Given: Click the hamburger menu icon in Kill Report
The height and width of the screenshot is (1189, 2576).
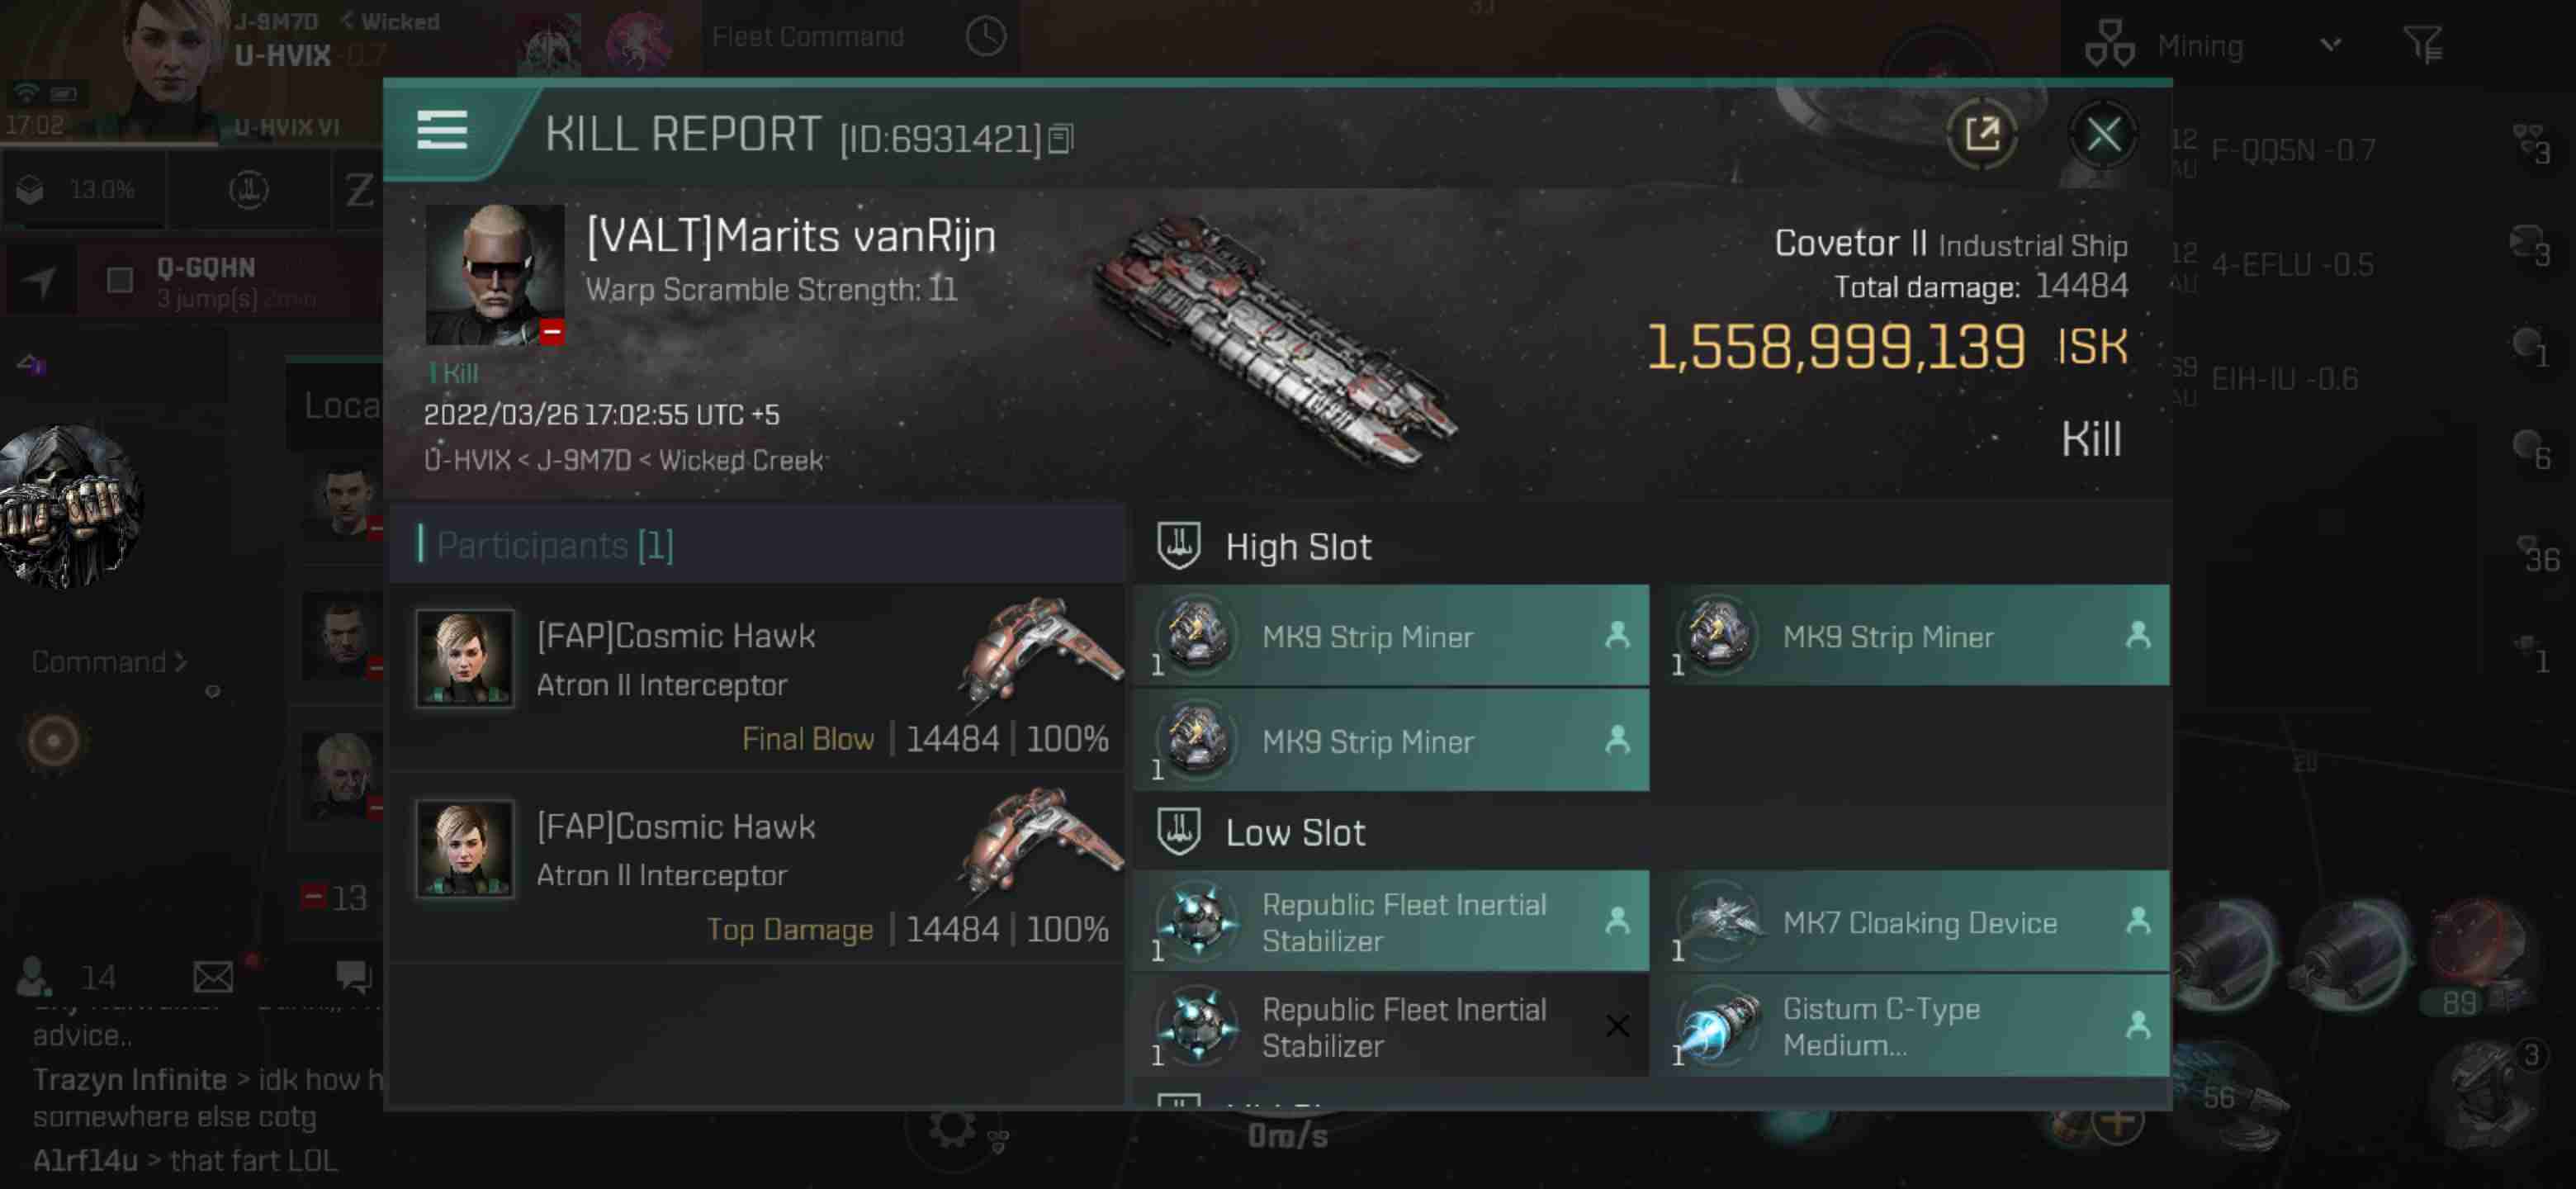Looking at the screenshot, I should 440,133.
